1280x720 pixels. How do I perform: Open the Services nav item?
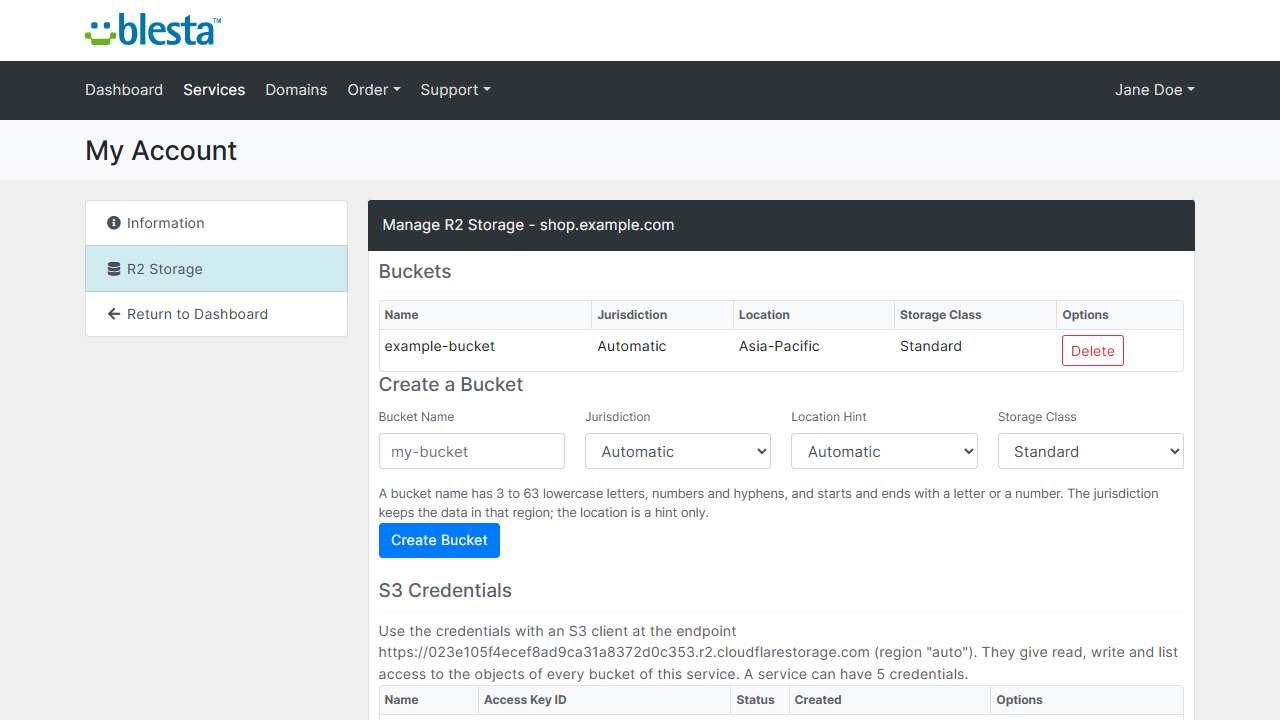214,90
